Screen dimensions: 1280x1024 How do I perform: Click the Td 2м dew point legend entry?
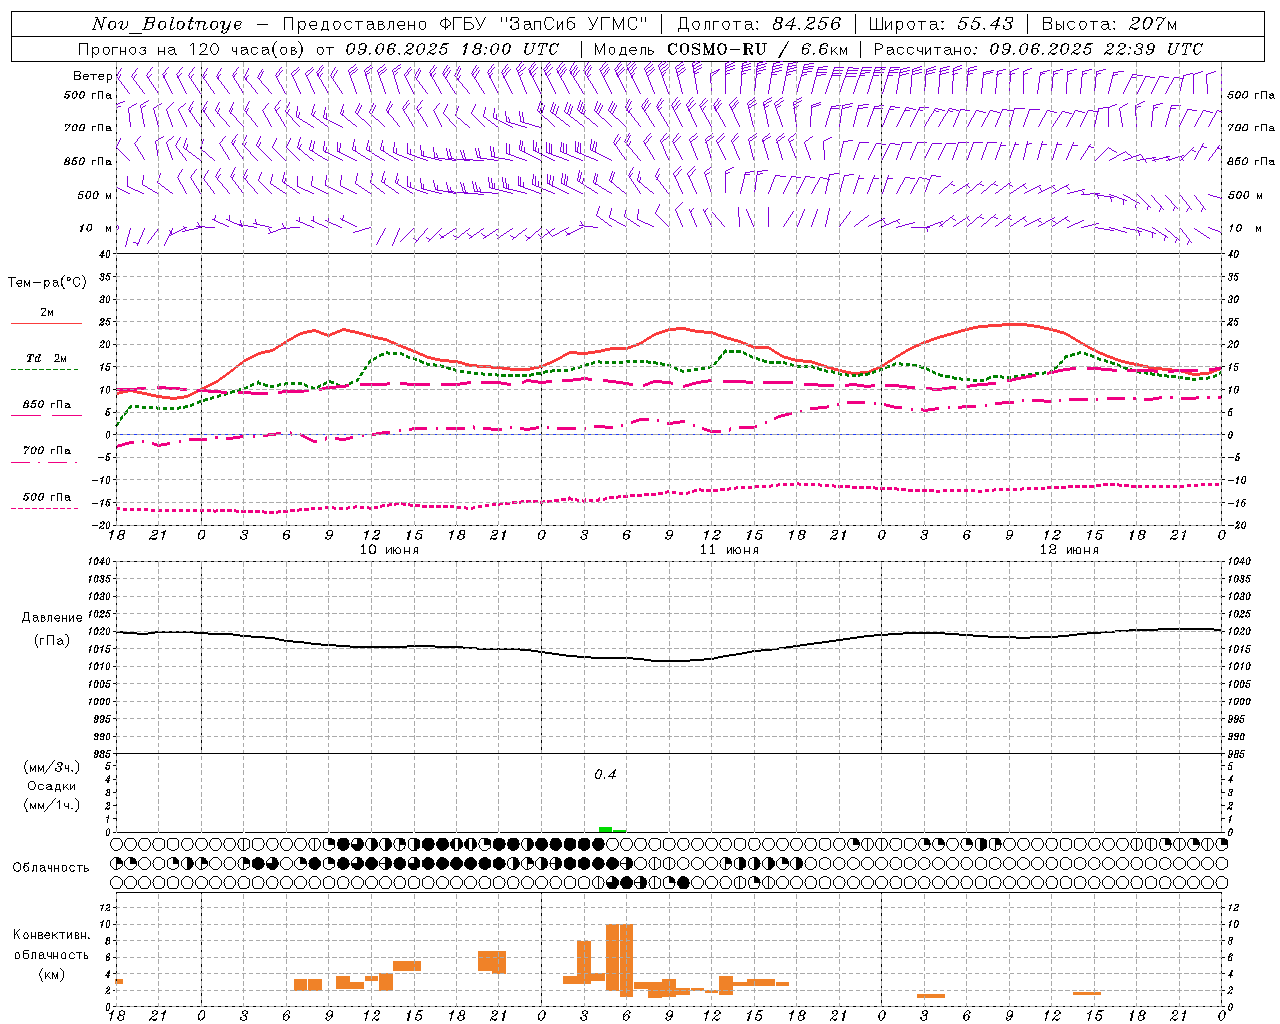(x=47, y=358)
